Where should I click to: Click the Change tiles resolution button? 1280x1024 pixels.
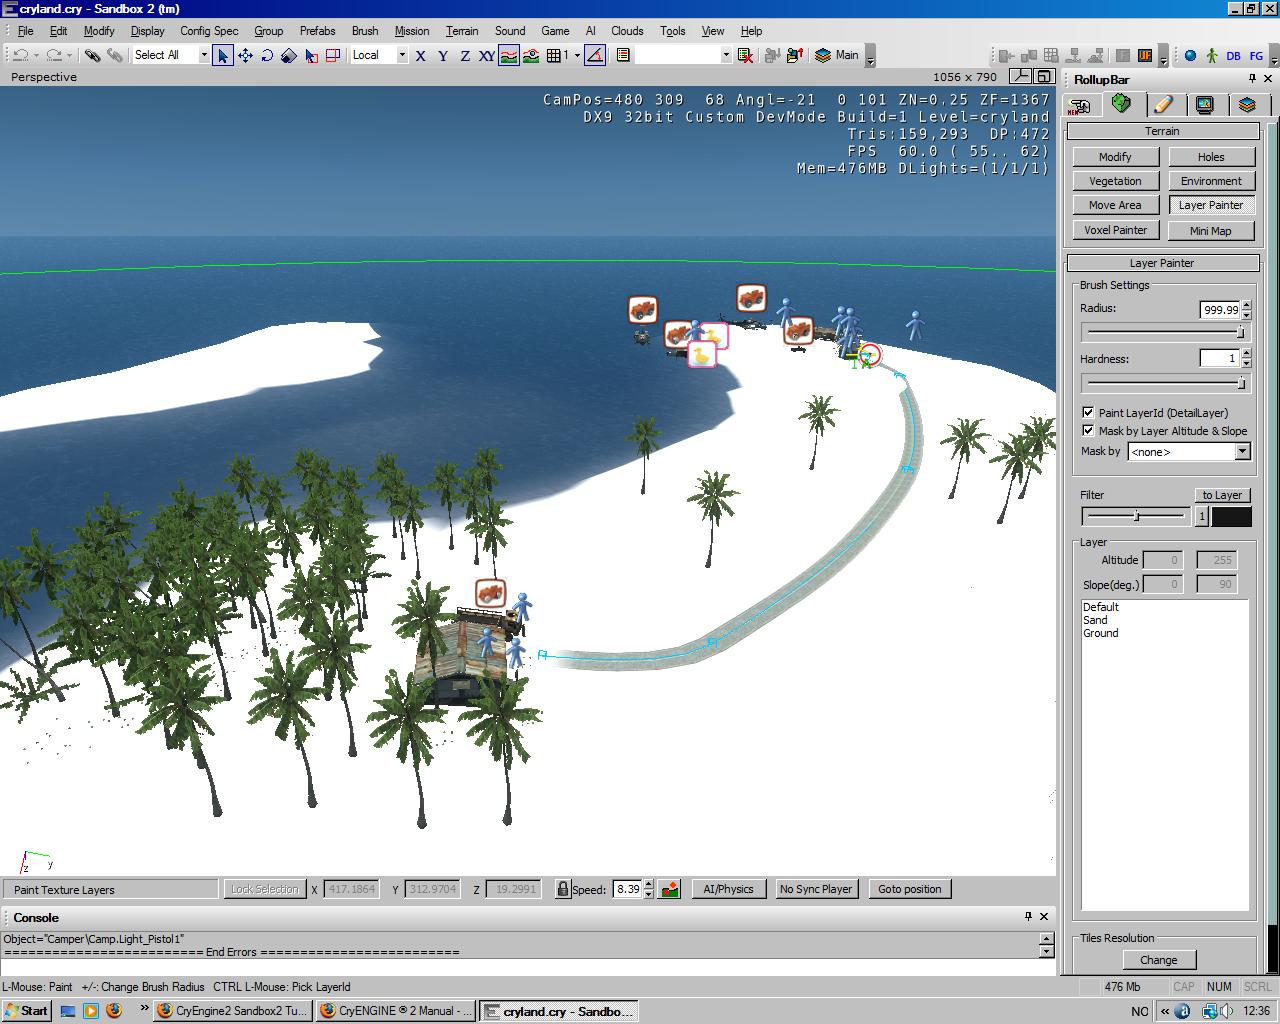click(1158, 960)
